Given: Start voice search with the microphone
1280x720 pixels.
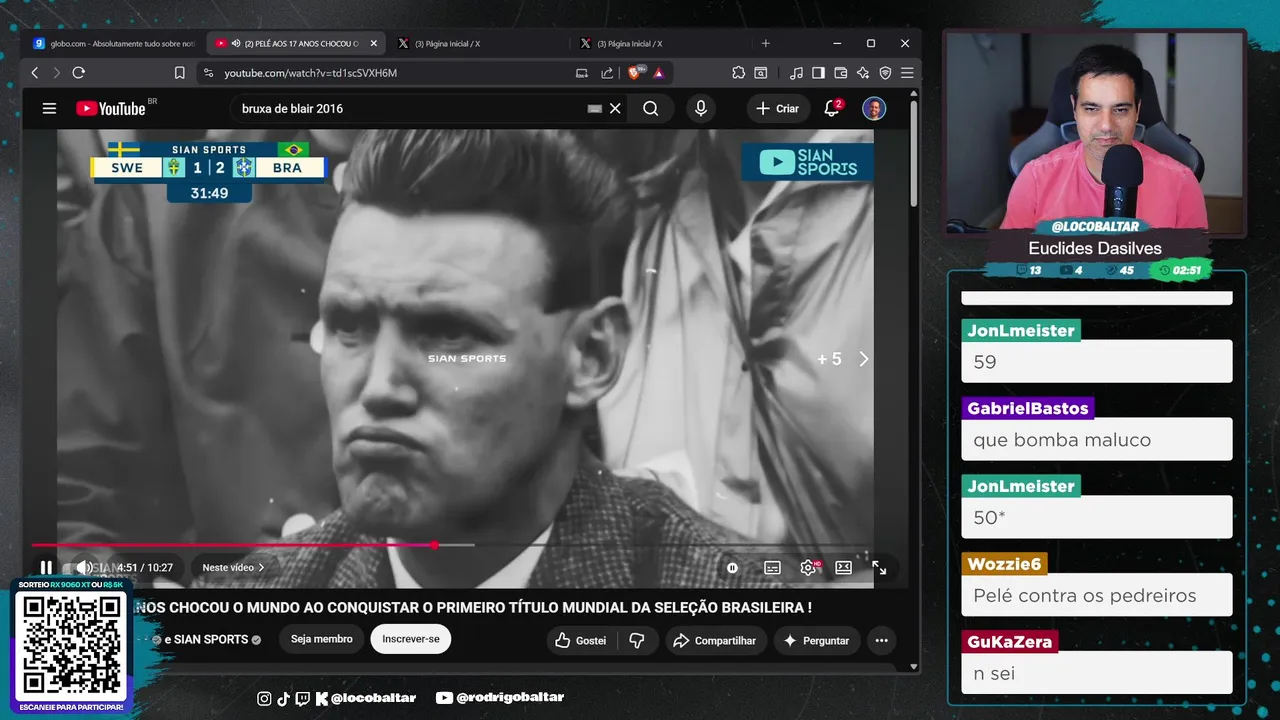Looking at the screenshot, I should pos(701,108).
